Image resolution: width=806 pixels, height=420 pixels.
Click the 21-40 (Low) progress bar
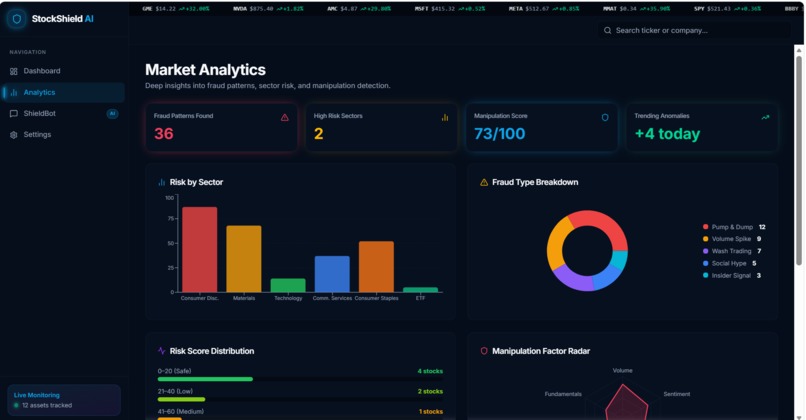[x=300, y=399]
